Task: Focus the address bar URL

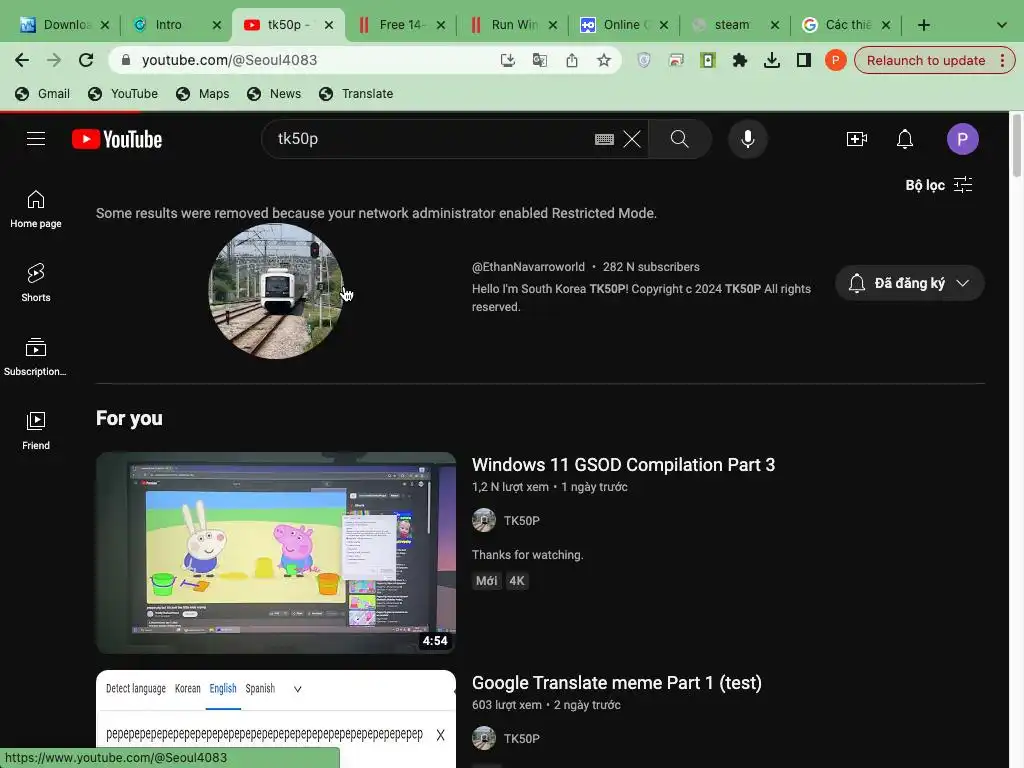Action: tap(229, 61)
